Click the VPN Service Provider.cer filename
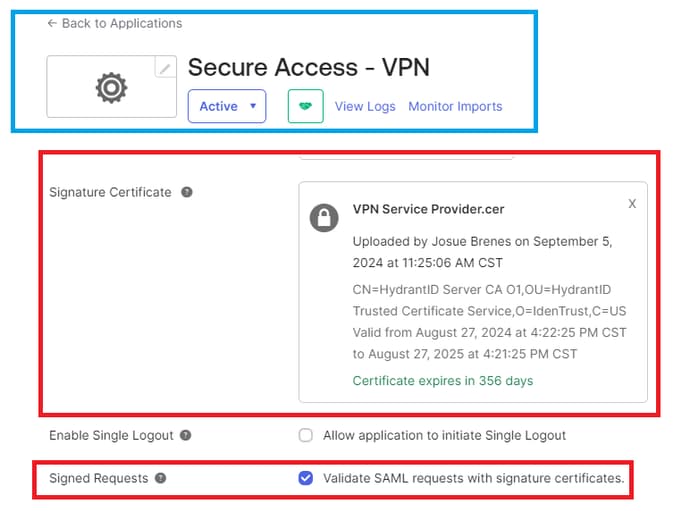 point(428,209)
